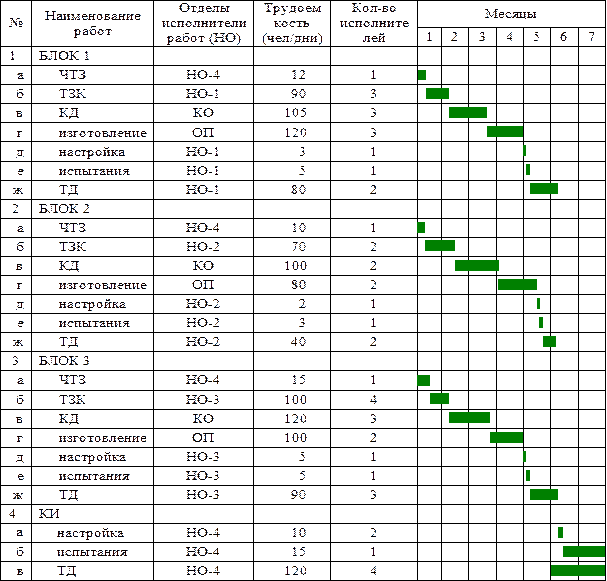
Task: Click the 'БЛОК 3' group row label
Action: [x=64, y=361]
